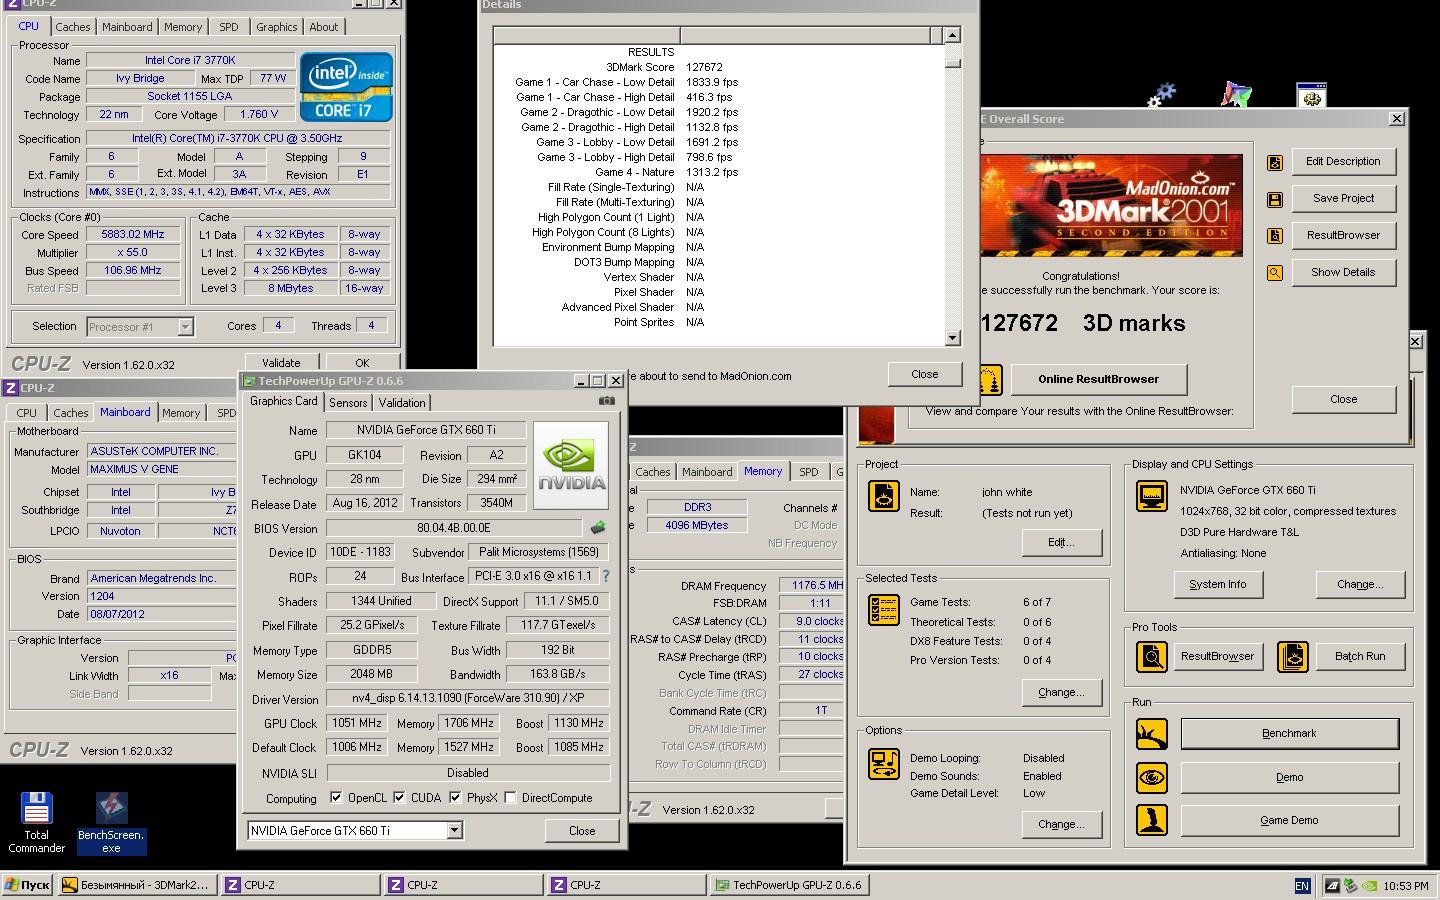Click the Selected Tests checklist icon
The width and height of the screenshot is (1440, 900).
[883, 609]
